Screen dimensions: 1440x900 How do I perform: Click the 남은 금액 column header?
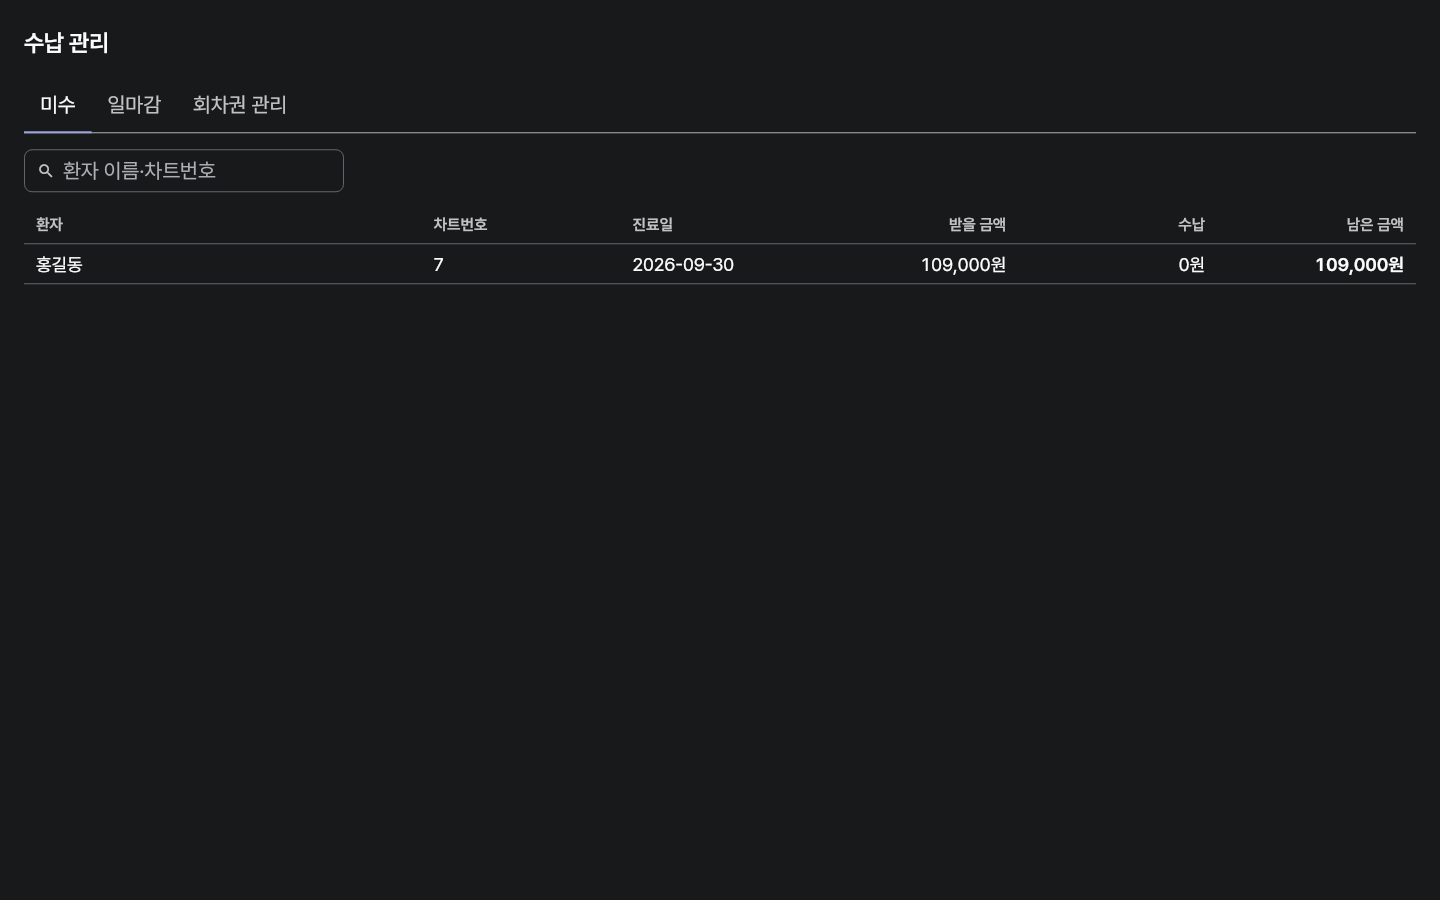(x=1375, y=225)
